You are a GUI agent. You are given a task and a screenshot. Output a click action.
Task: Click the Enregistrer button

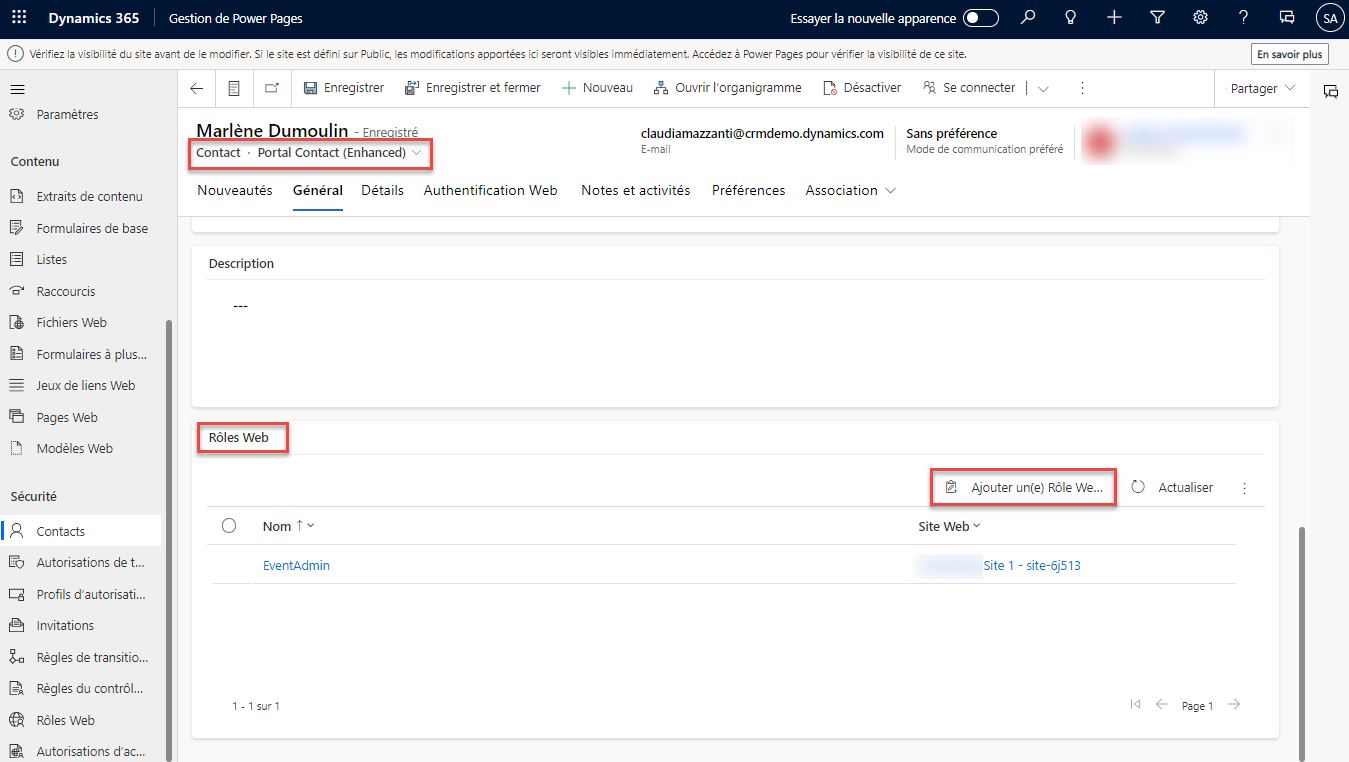pos(344,88)
